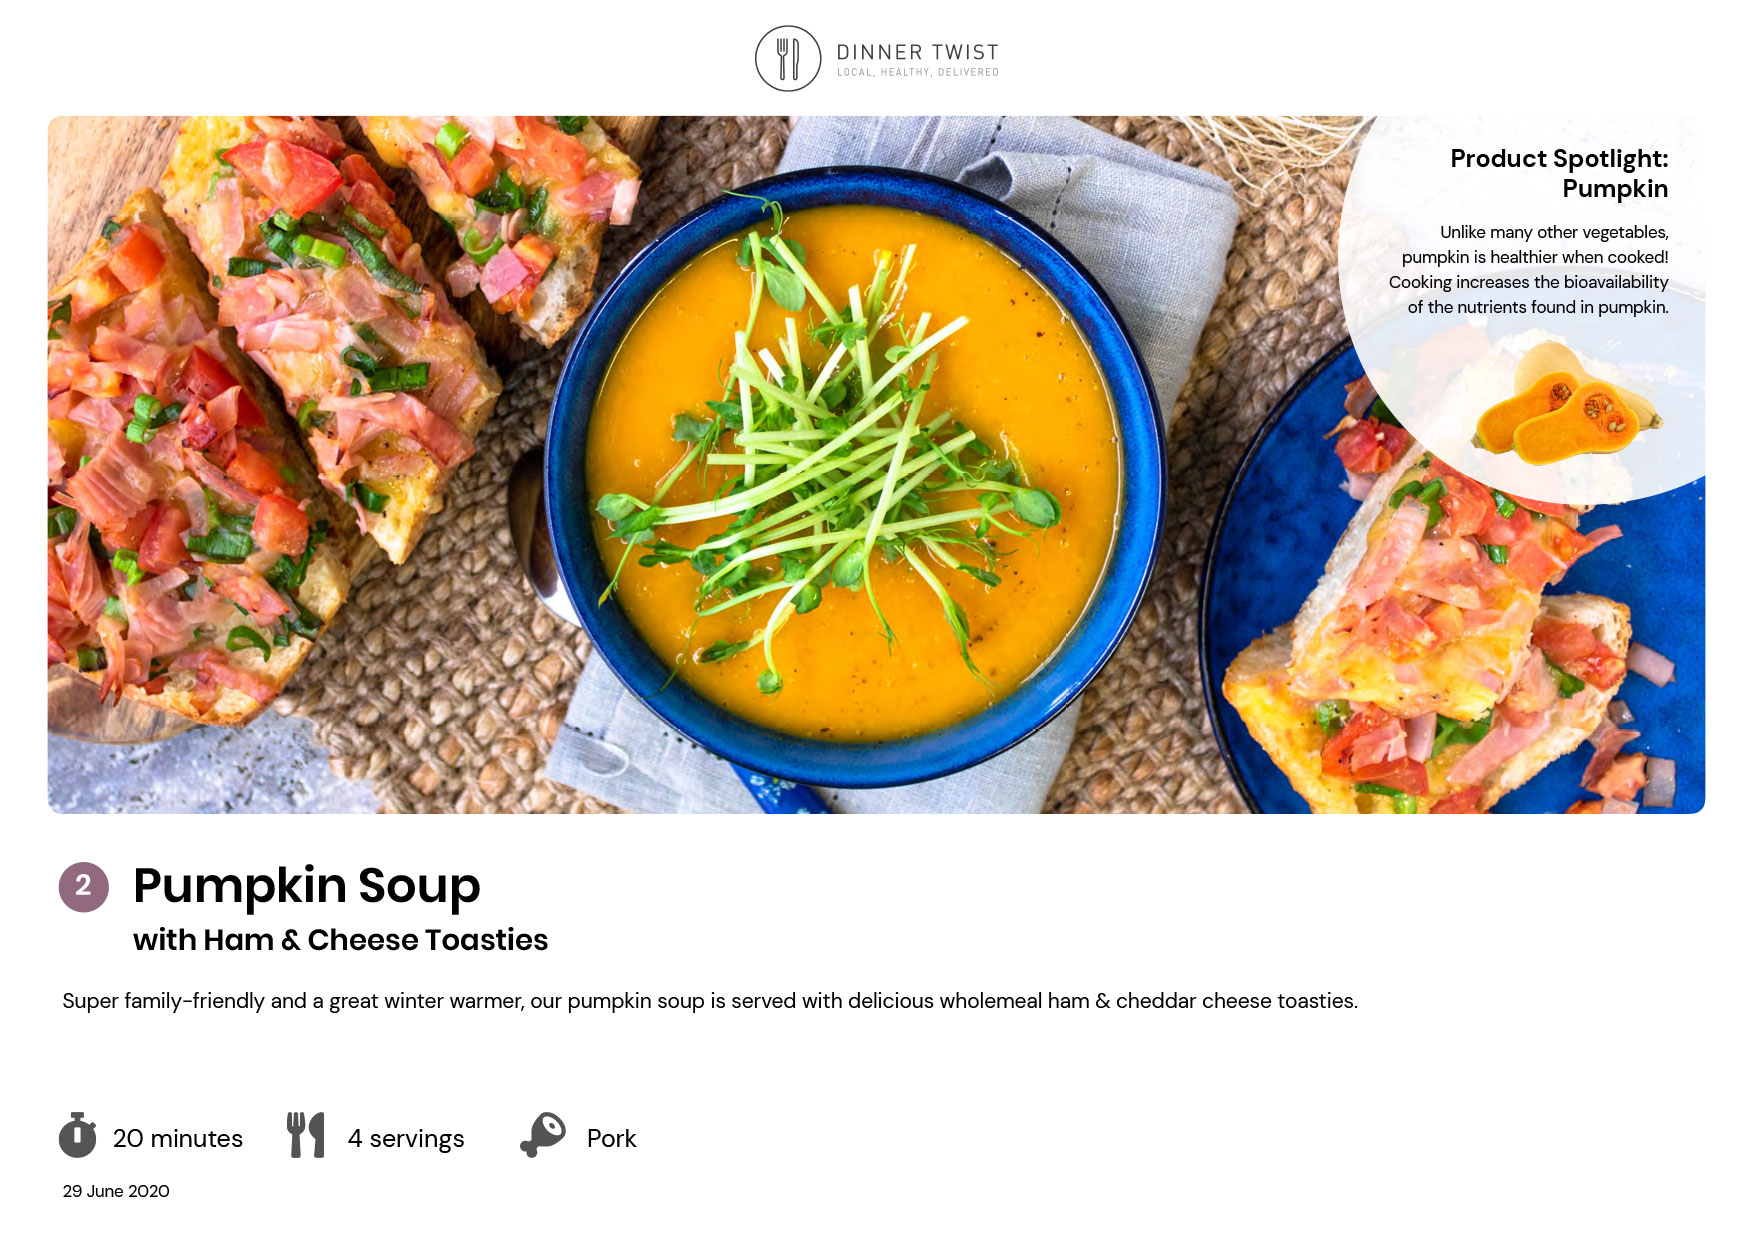Click the Dinner Twist fork and knife logo
Viewport: 1753px width, 1239px height.
[x=788, y=59]
